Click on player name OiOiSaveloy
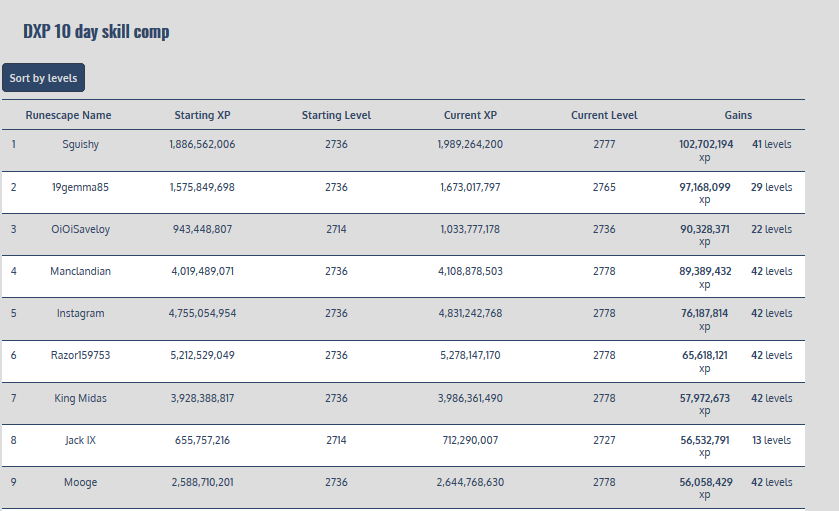The image size is (839, 511). tap(80, 229)
